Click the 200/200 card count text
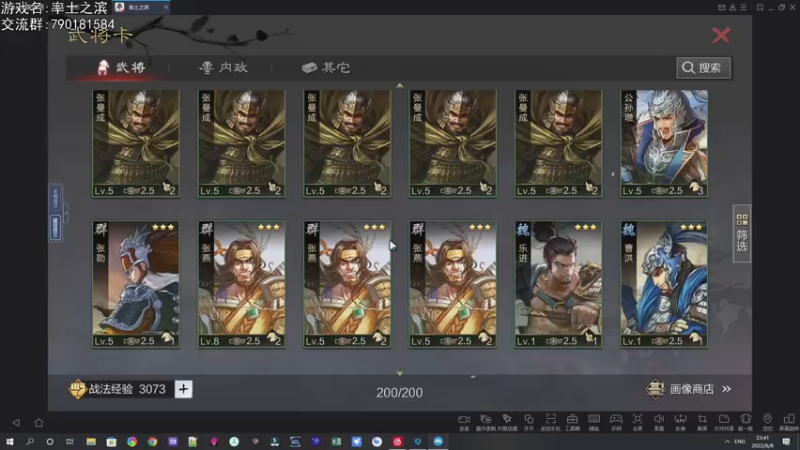800x450 pixels. point(399,392)
